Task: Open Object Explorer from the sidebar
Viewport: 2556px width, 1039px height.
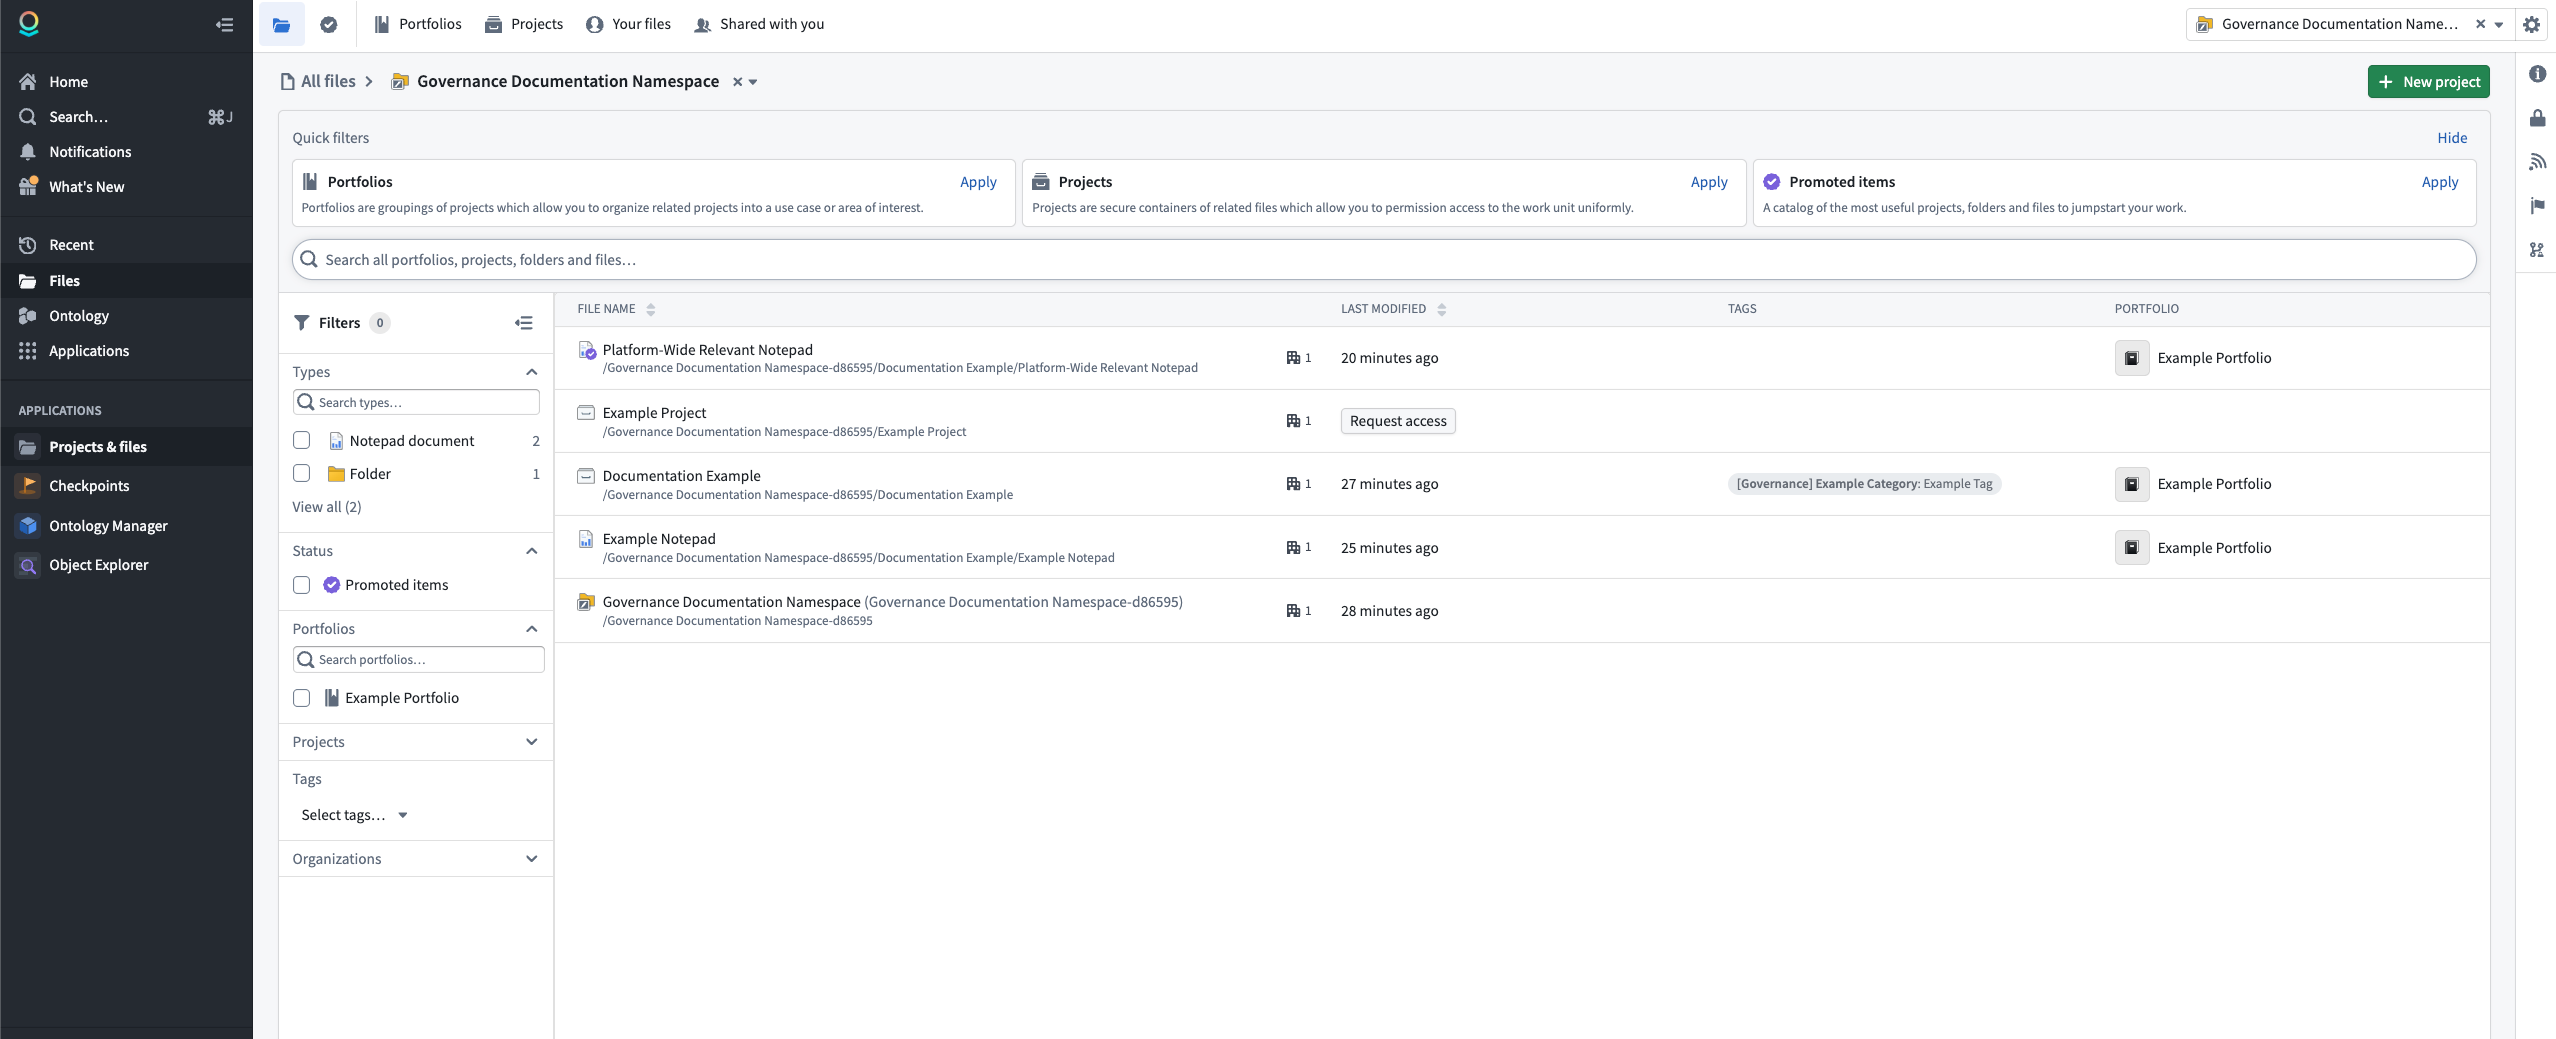Action: [100, 564]
